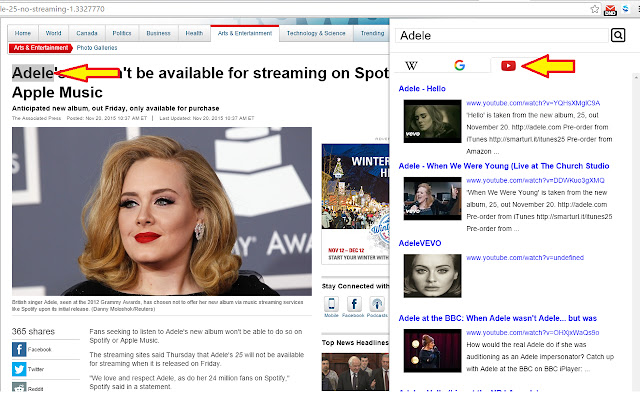
Task: Click the red Arts & Entertainment breadcrumb
Action: [x=41, y=48]
